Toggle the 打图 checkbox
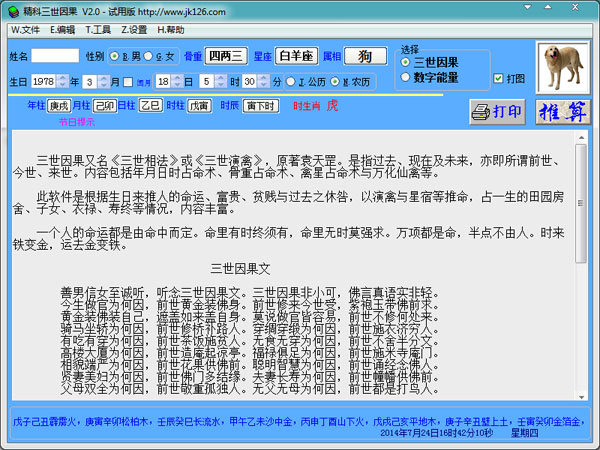600x450 pixels. (x=499, y=78)
